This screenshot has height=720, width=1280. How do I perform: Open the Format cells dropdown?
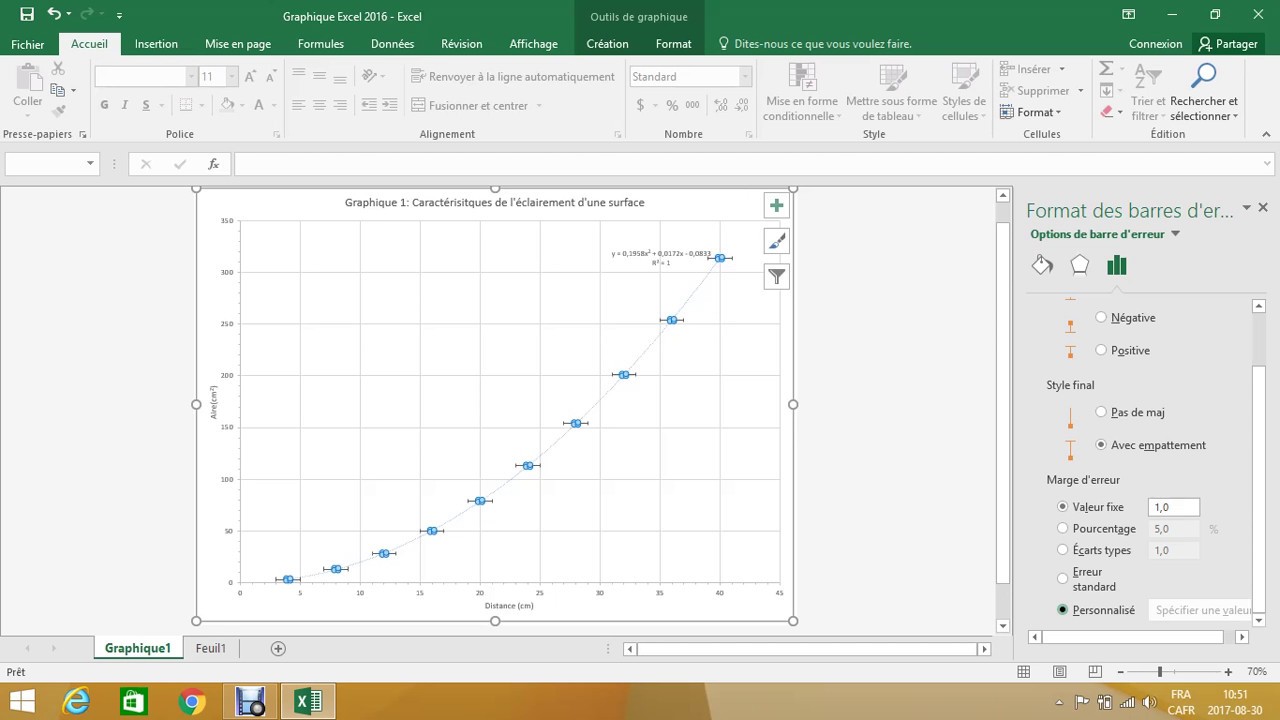[1030, 112]
